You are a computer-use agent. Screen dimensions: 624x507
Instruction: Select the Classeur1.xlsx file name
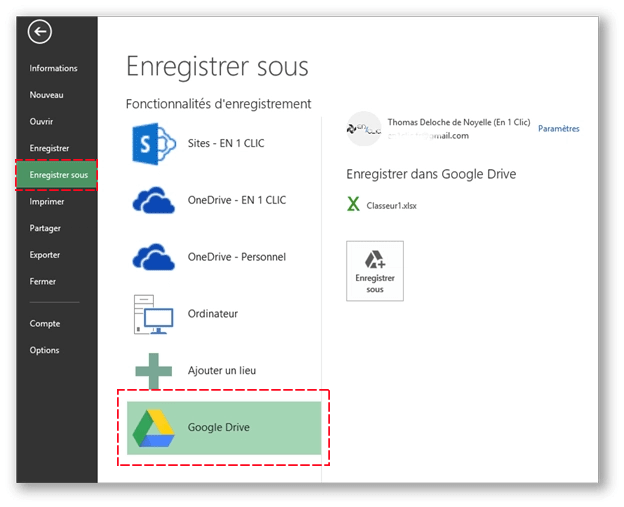pyautogui.click(x=392, y=206)
